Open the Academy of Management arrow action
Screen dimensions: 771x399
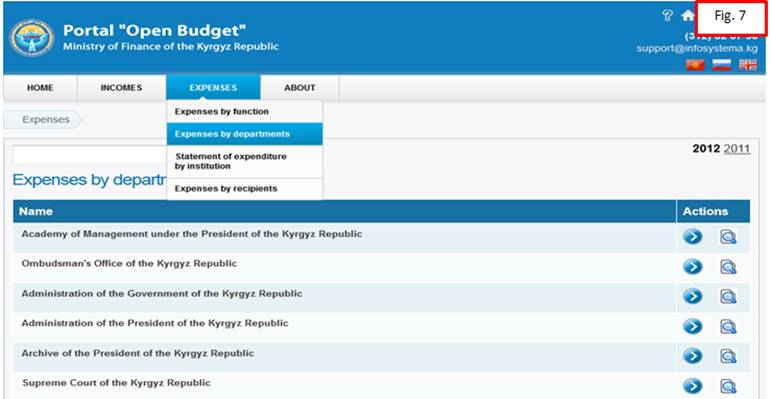(692, 237)
